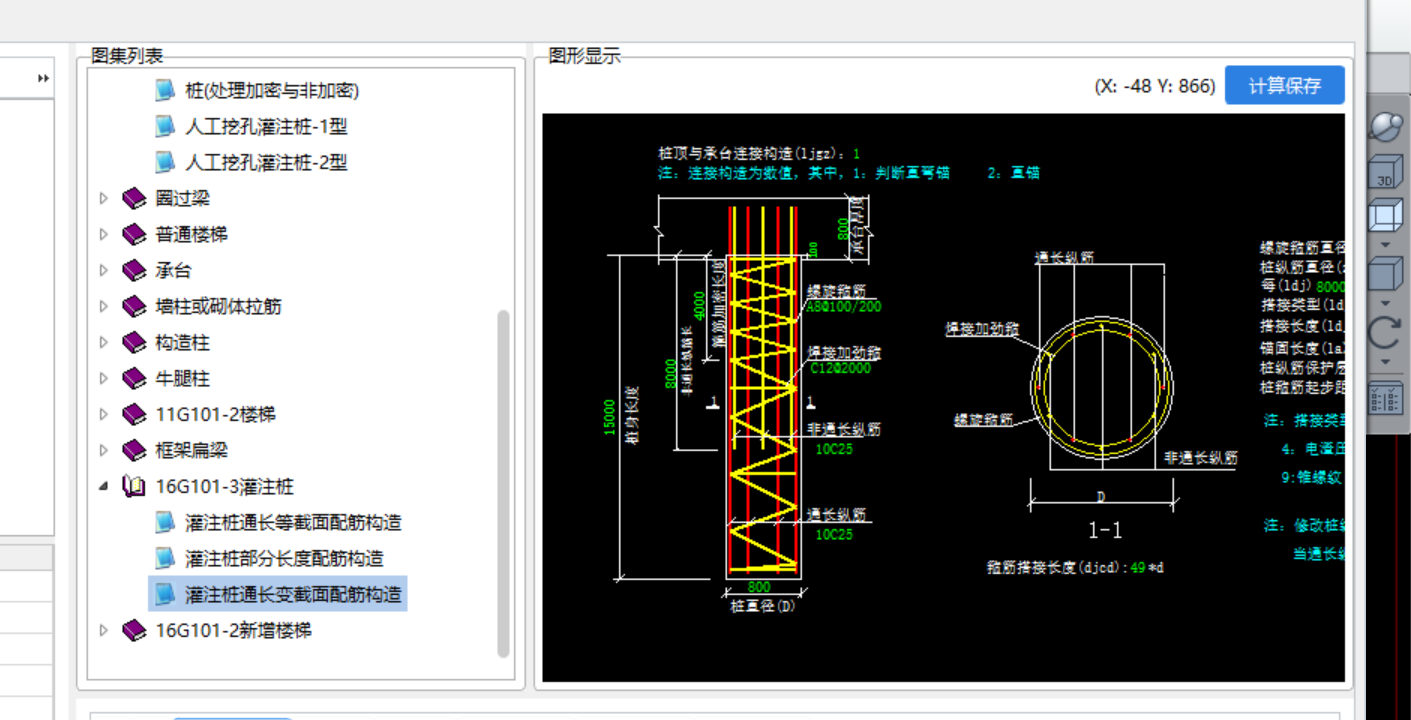Collapse the 16G101-3灌注桩 node arrow
This screenshot has width=1411, height=720.
103,487
